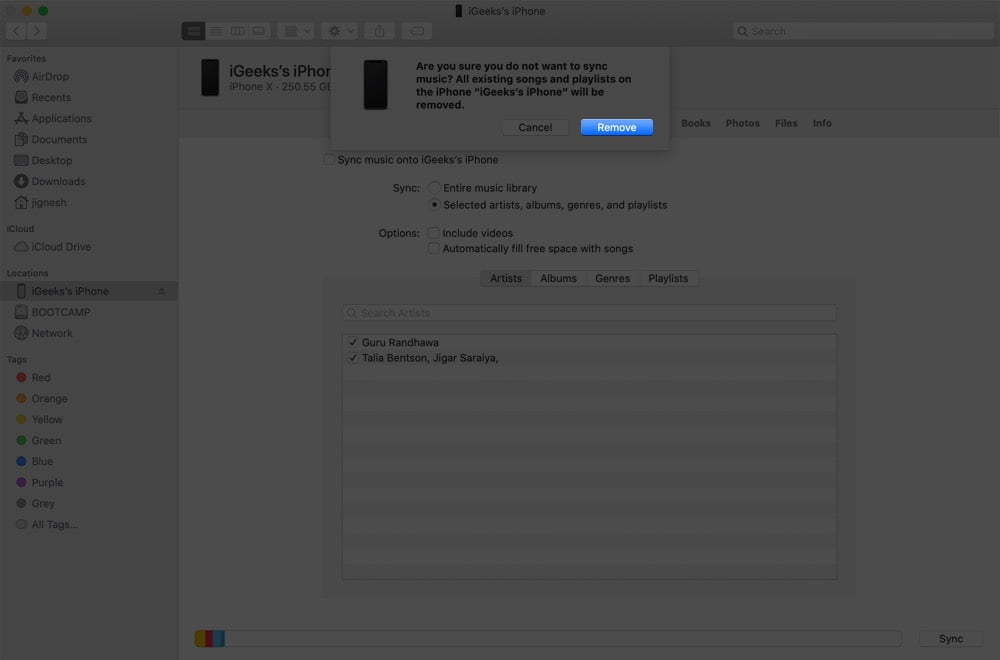Viewport: 1000px width, 660px height.
Task: Click Cancel in the dialog
Action: tap(535, 127)
